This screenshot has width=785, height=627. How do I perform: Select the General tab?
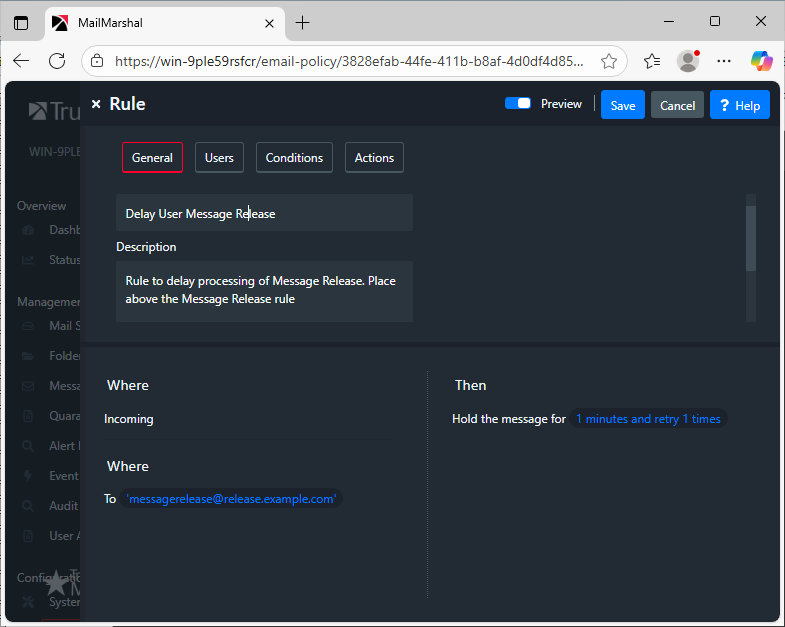coord(152,158)
